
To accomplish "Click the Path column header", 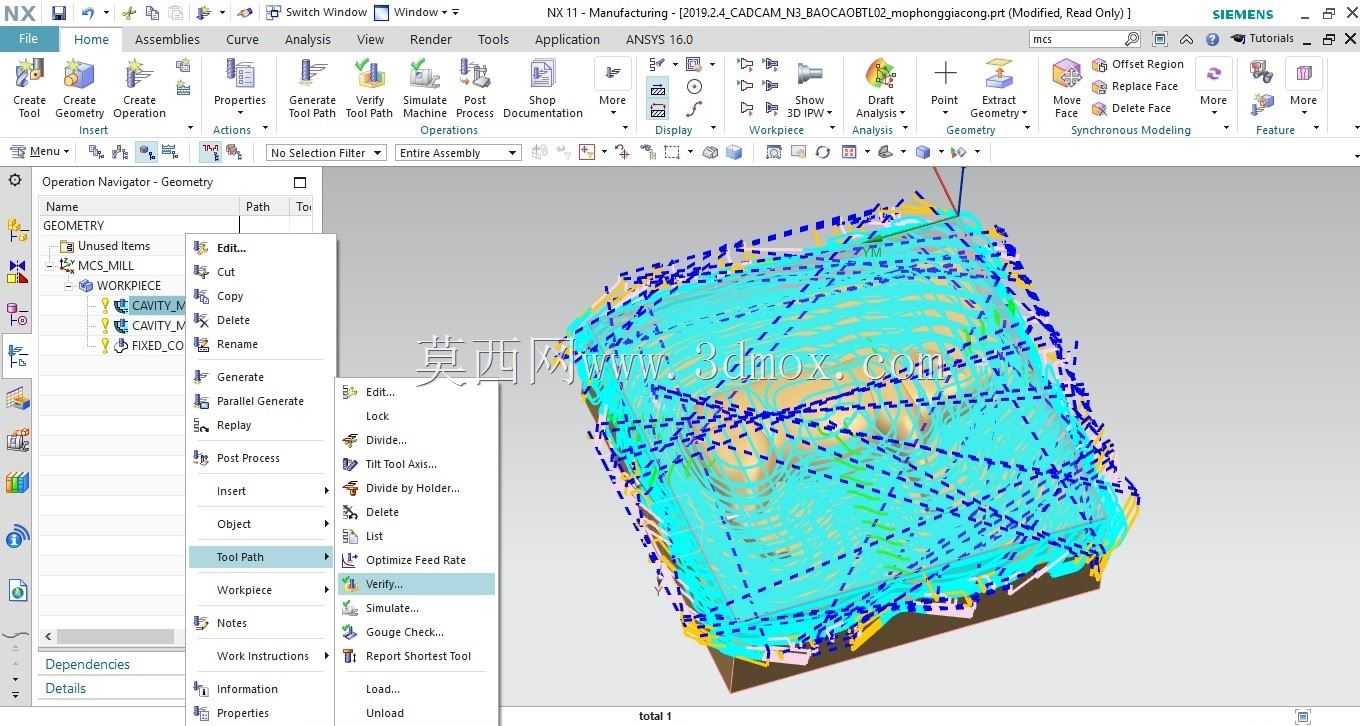I will [x=264, y=206].
